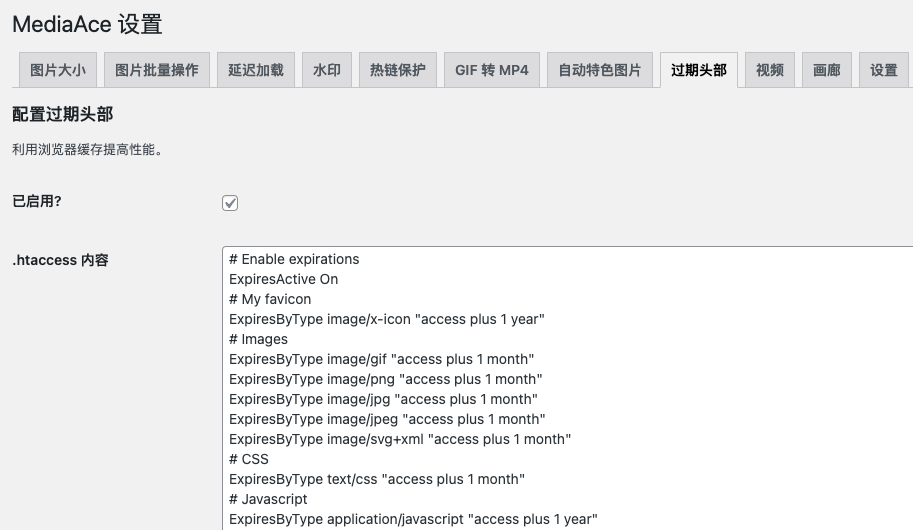
Task: Click the "# Images" comment line
Action: [x=259, y=339]
